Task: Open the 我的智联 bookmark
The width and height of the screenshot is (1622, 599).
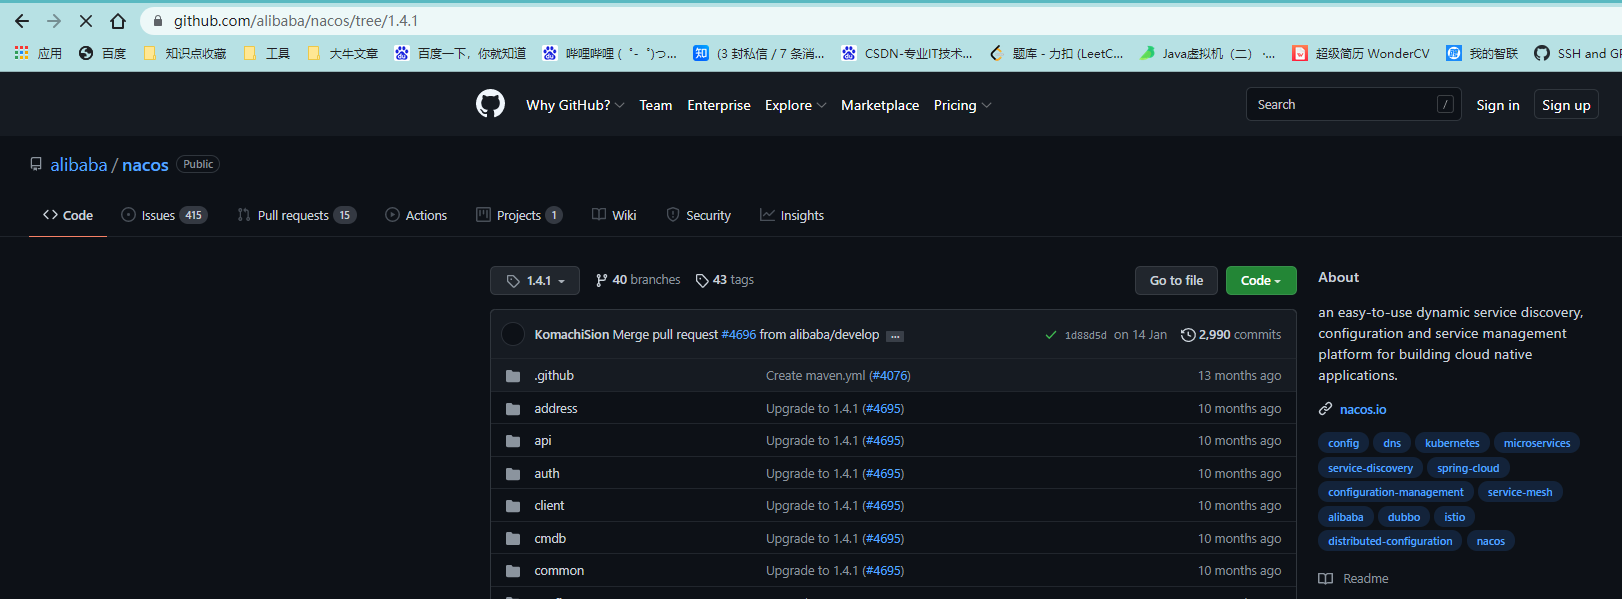Action: click(1482, 53)
